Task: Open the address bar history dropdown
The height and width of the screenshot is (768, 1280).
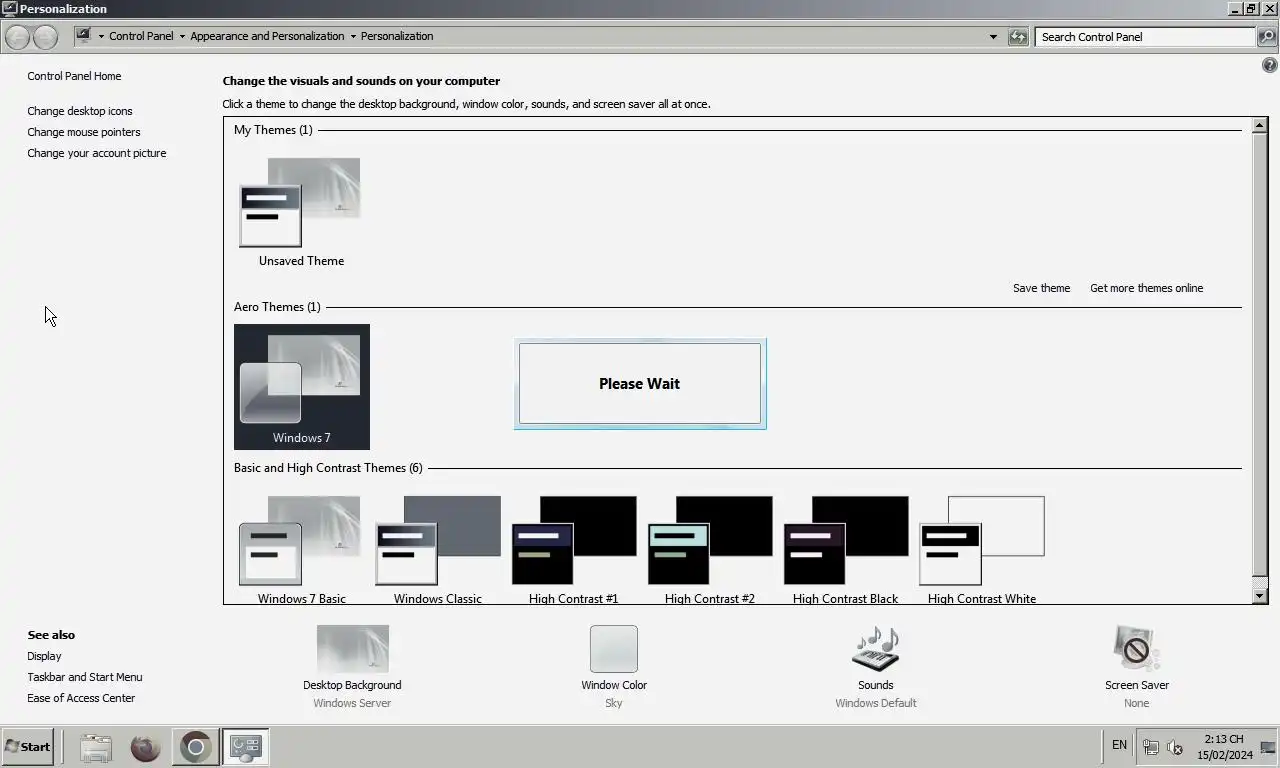Action: tap(993, 37)
